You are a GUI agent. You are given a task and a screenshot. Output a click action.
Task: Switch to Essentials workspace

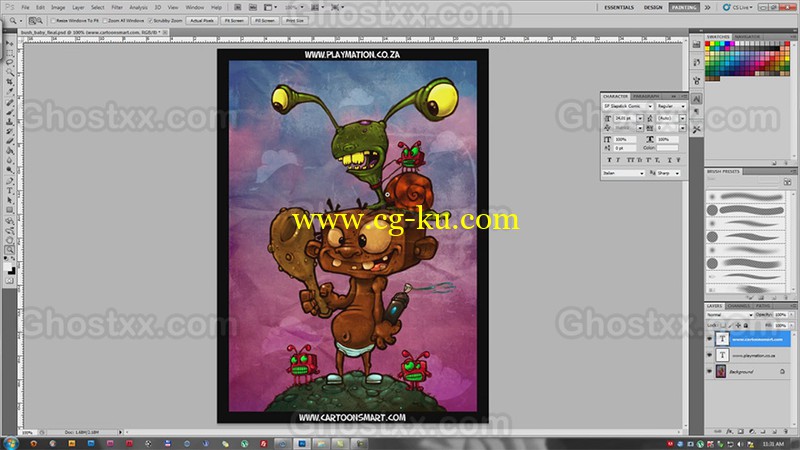click(619, 8)
